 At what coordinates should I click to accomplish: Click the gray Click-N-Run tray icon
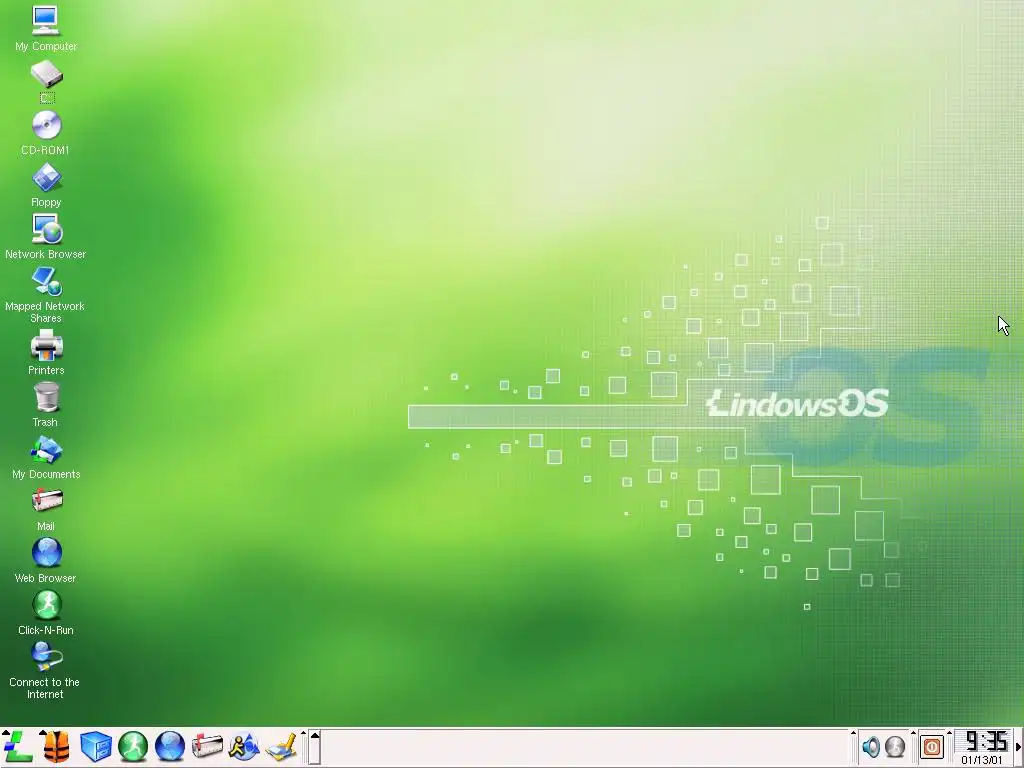point(895,746)
